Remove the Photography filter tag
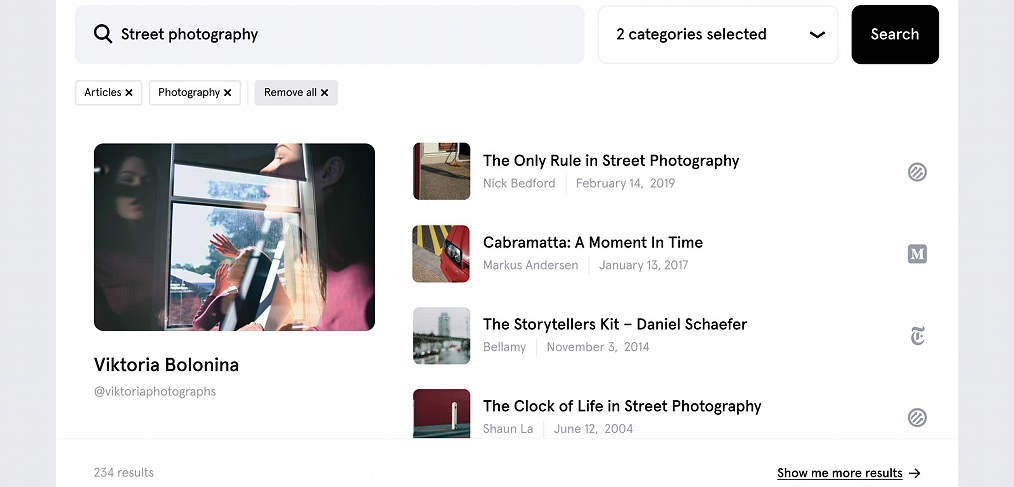 227,92
